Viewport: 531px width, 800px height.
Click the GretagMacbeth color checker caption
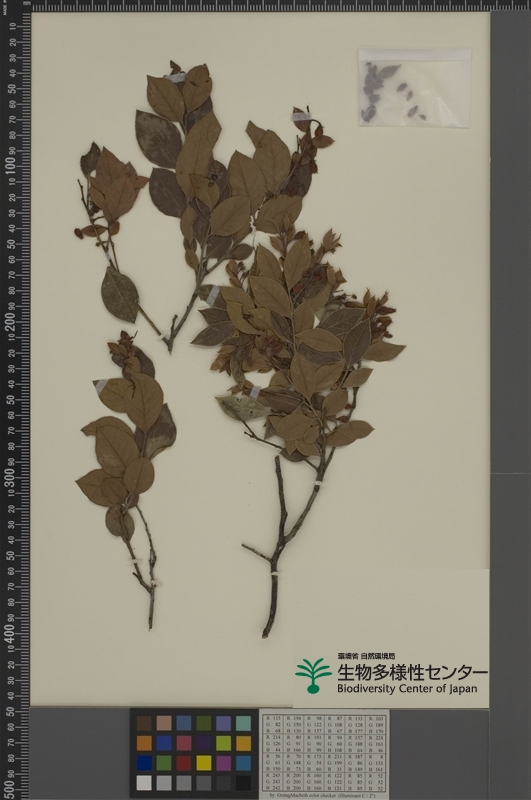point(324,795)
